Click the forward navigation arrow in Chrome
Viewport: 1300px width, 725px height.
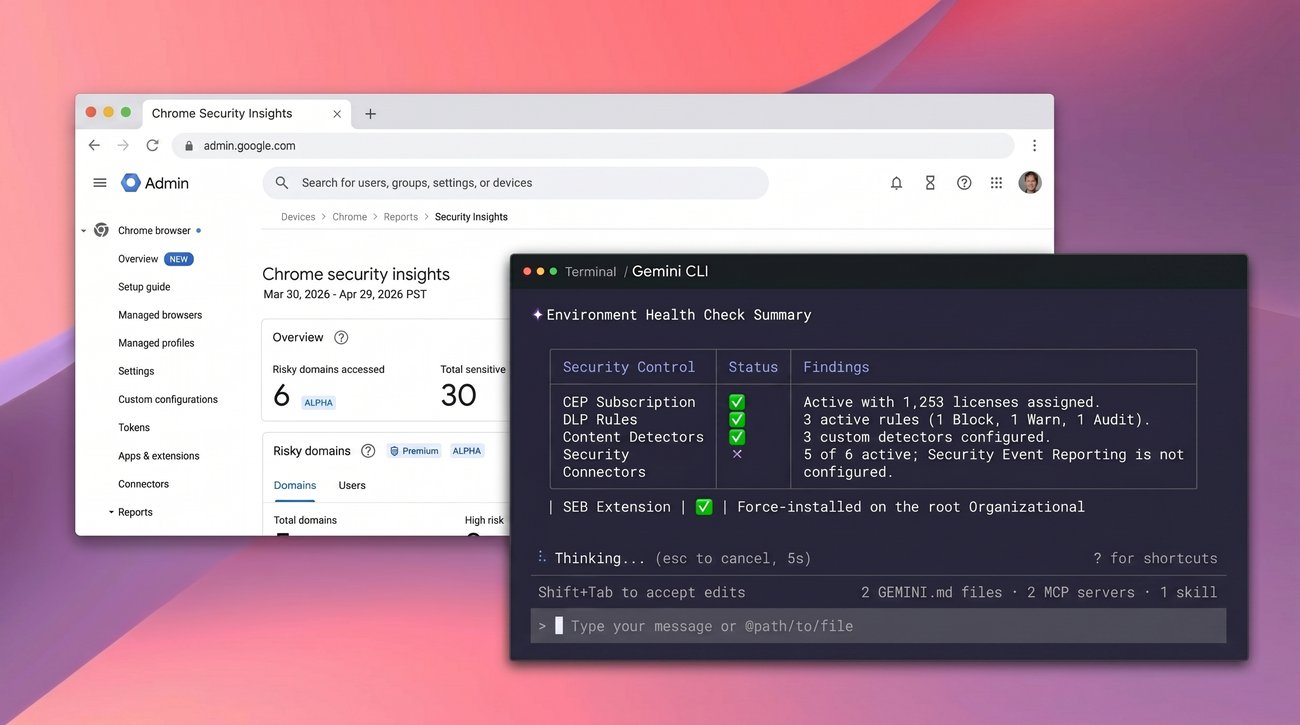coord(123,145)
